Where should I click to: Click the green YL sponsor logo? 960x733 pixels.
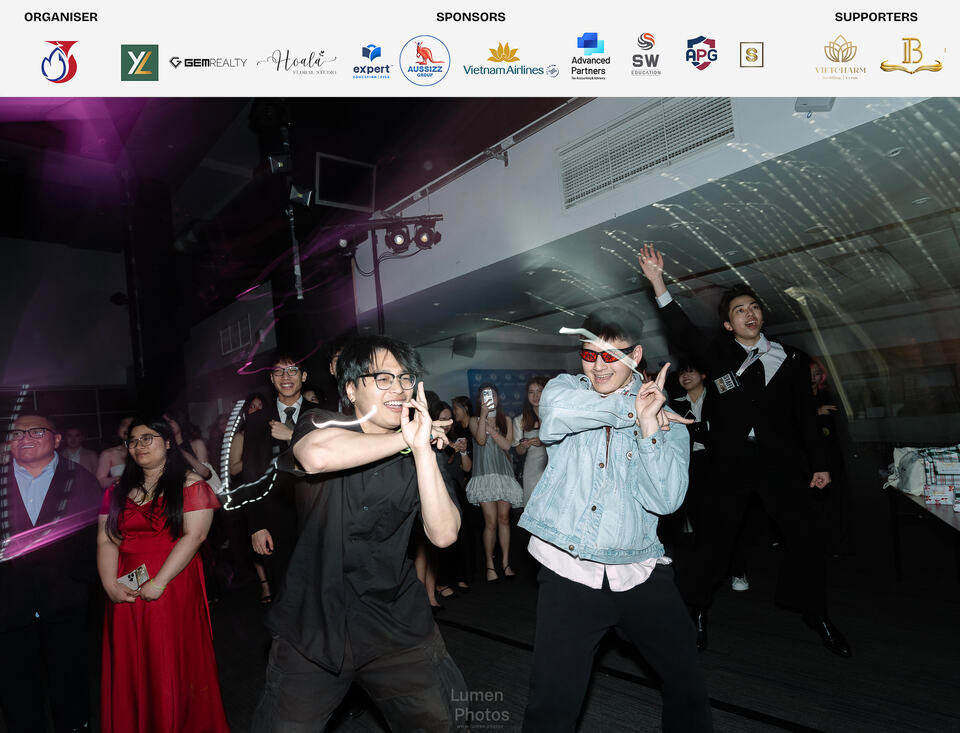click(140, 62)
